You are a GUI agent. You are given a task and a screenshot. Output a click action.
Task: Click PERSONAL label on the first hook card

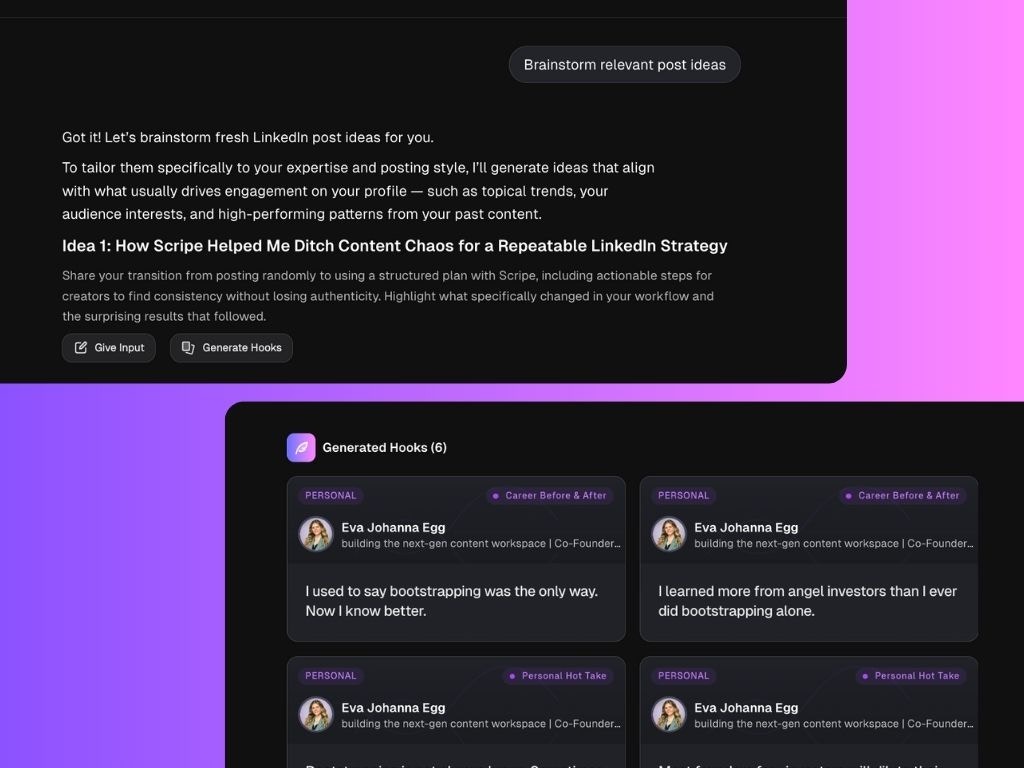click(x=330, y=496)
